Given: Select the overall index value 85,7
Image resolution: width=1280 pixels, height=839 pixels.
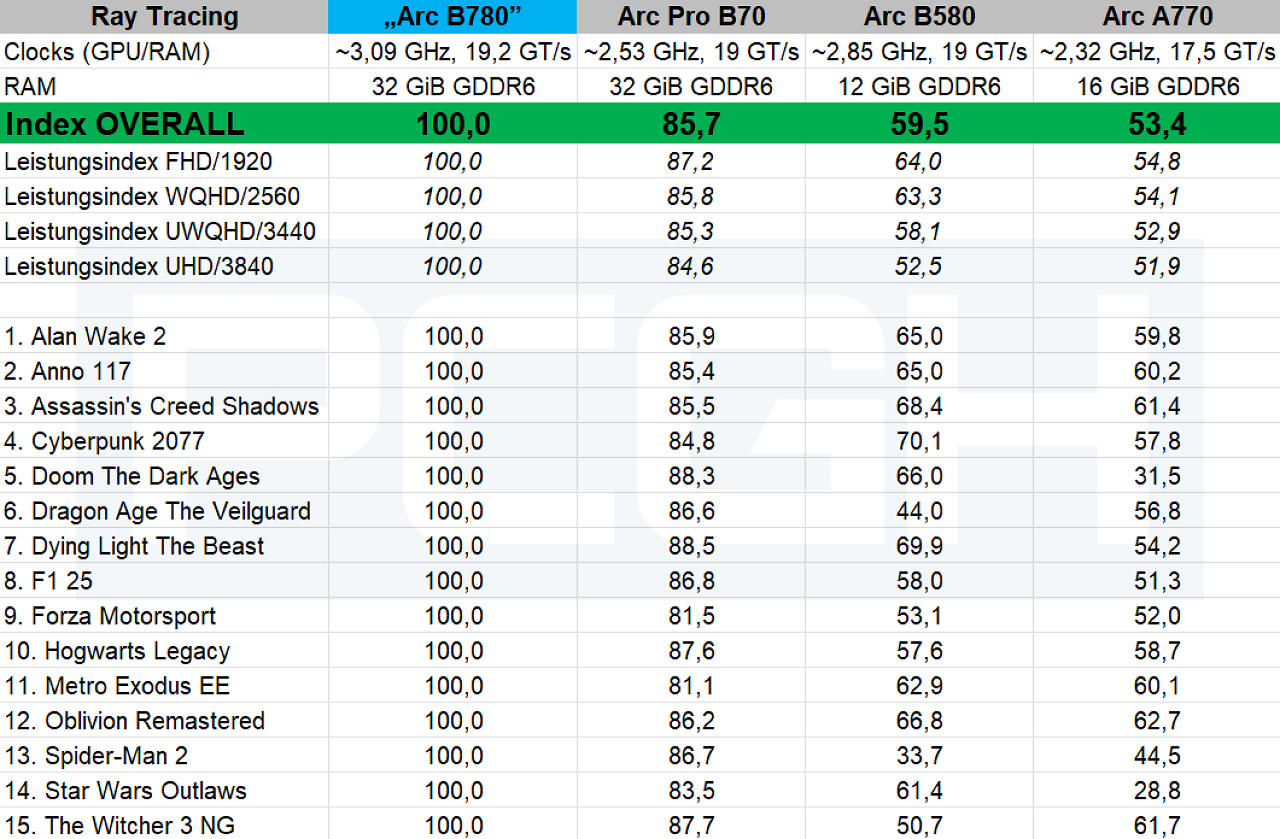Looking at the screenshot, I should 691,124.
